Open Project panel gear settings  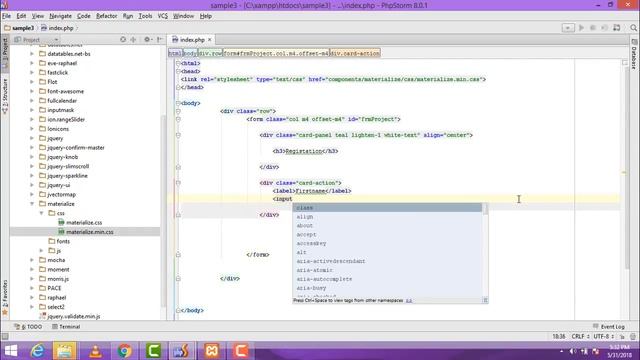point(147,40)
